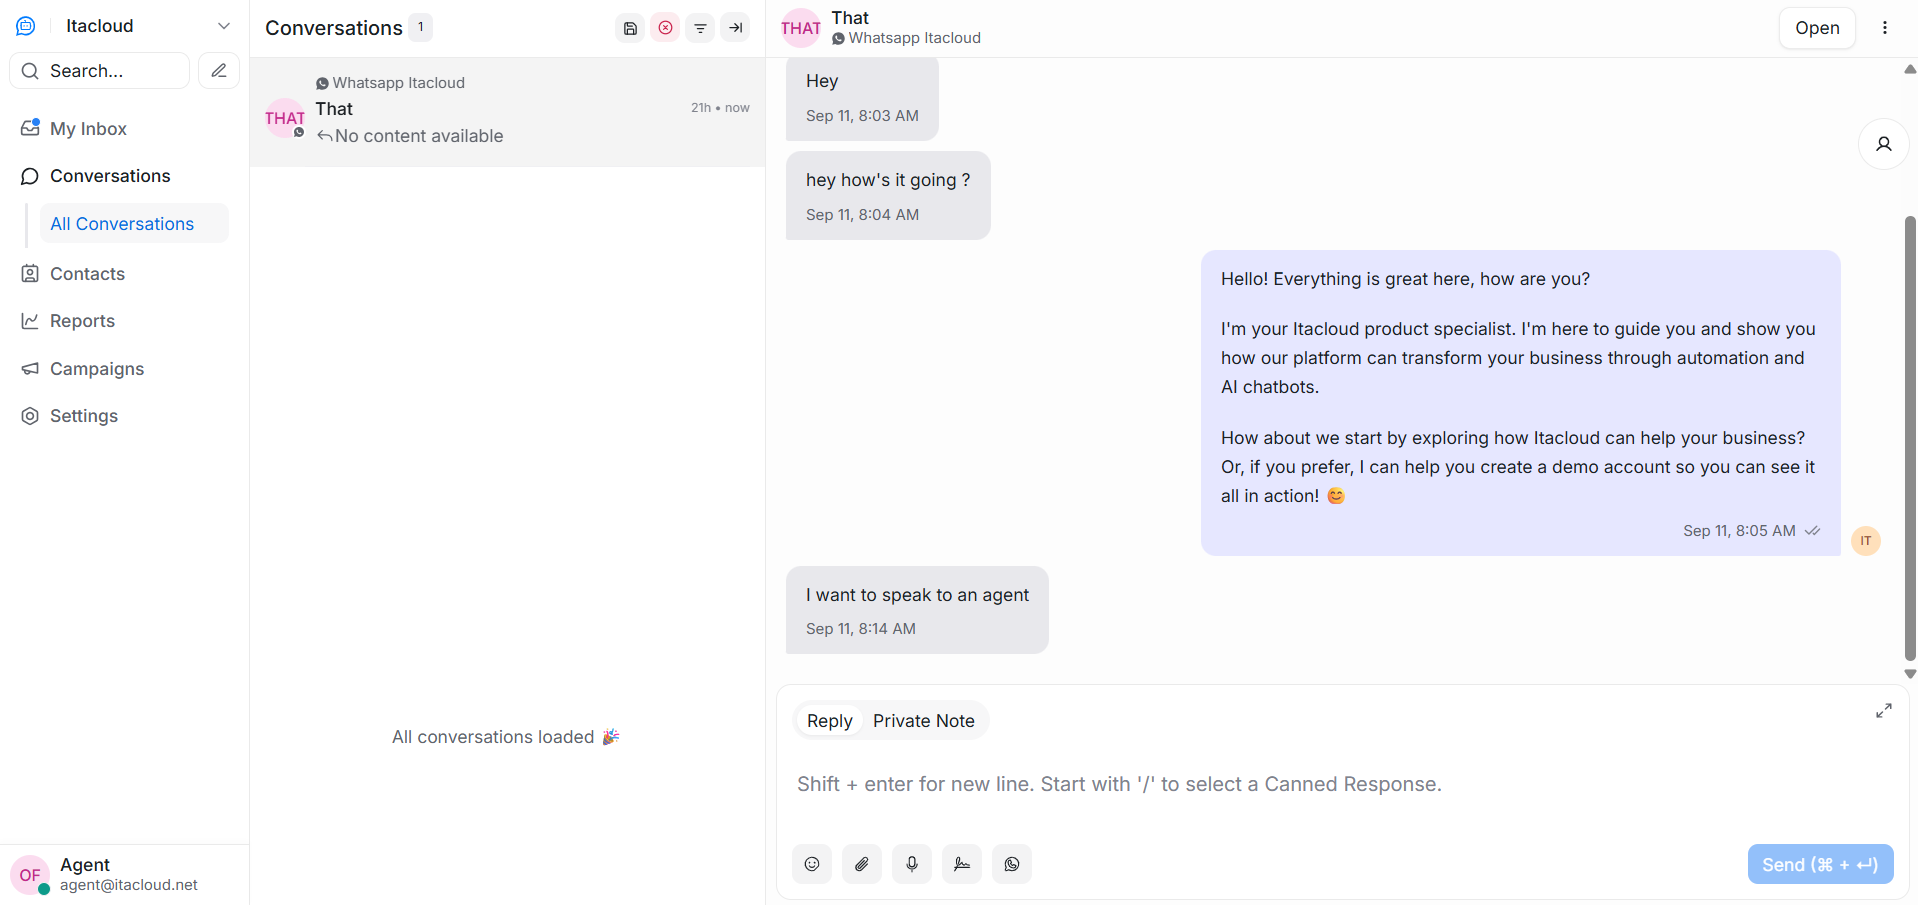Screen dimensions: 1918x905
Task: Compose a new conversation with pencil icon
Action: click(219, 71)
